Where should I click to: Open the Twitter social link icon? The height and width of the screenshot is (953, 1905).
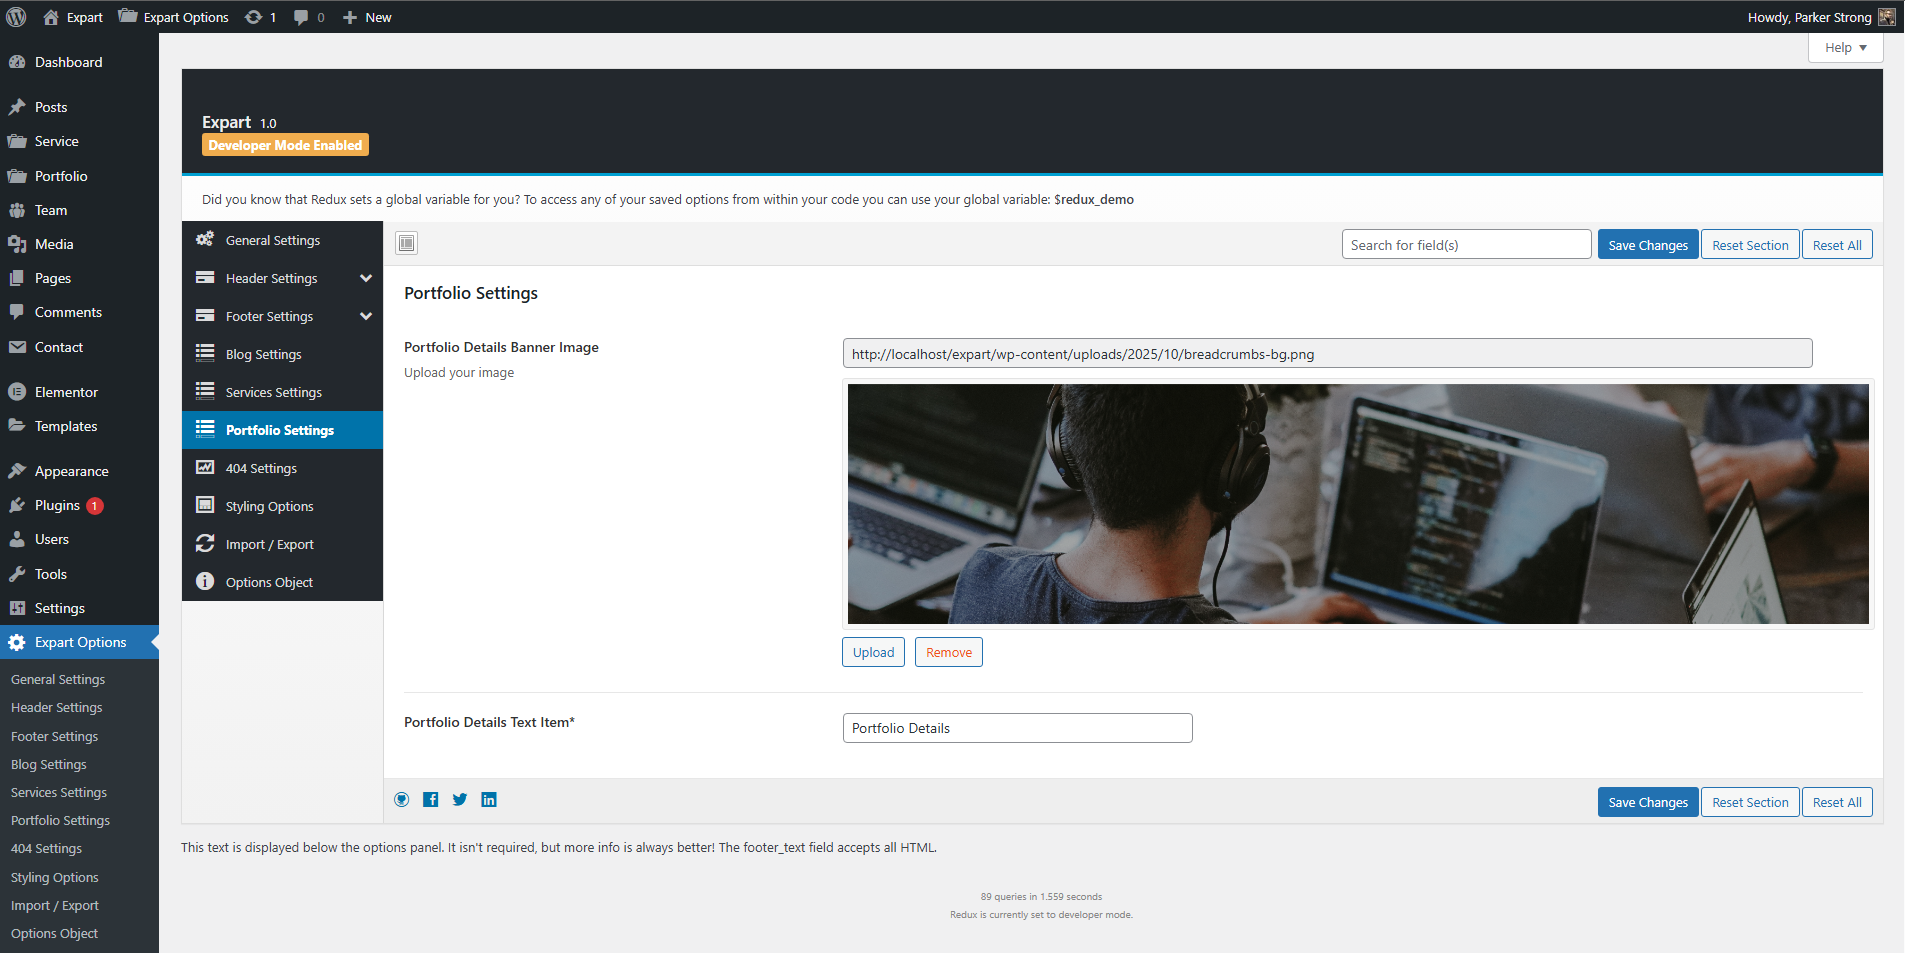click(460, 800)
